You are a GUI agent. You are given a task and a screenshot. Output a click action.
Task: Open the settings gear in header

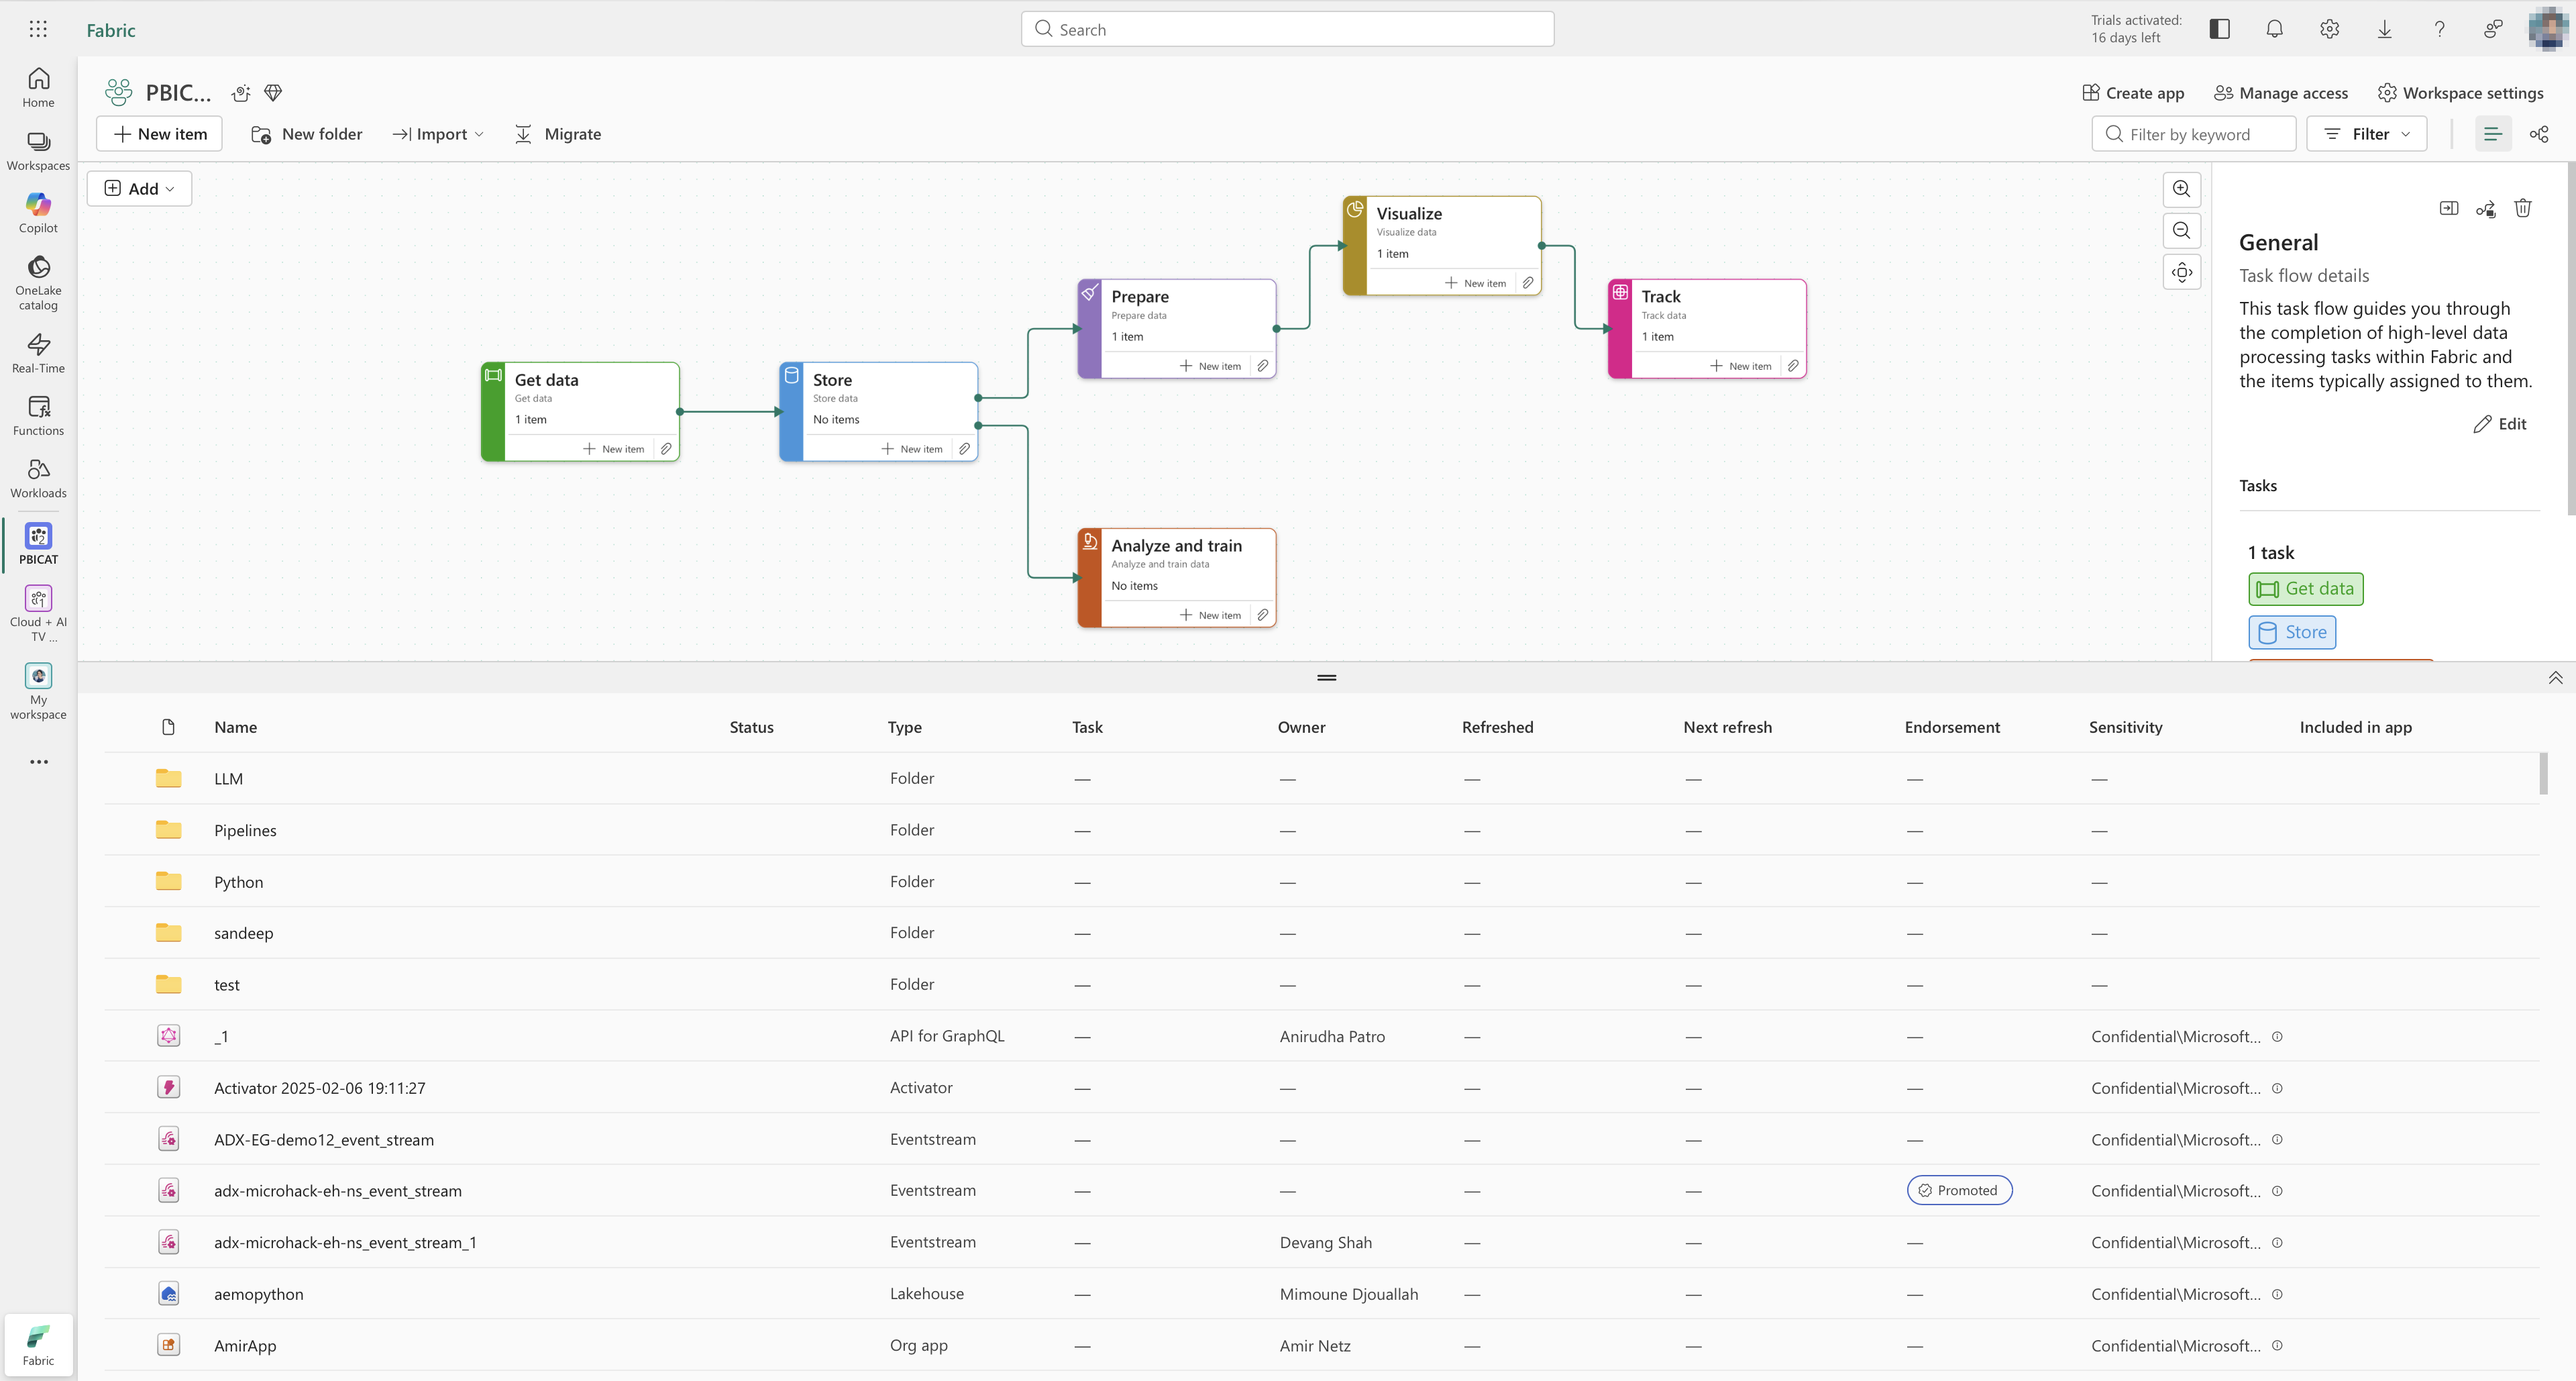click(x=2329, y=29)
